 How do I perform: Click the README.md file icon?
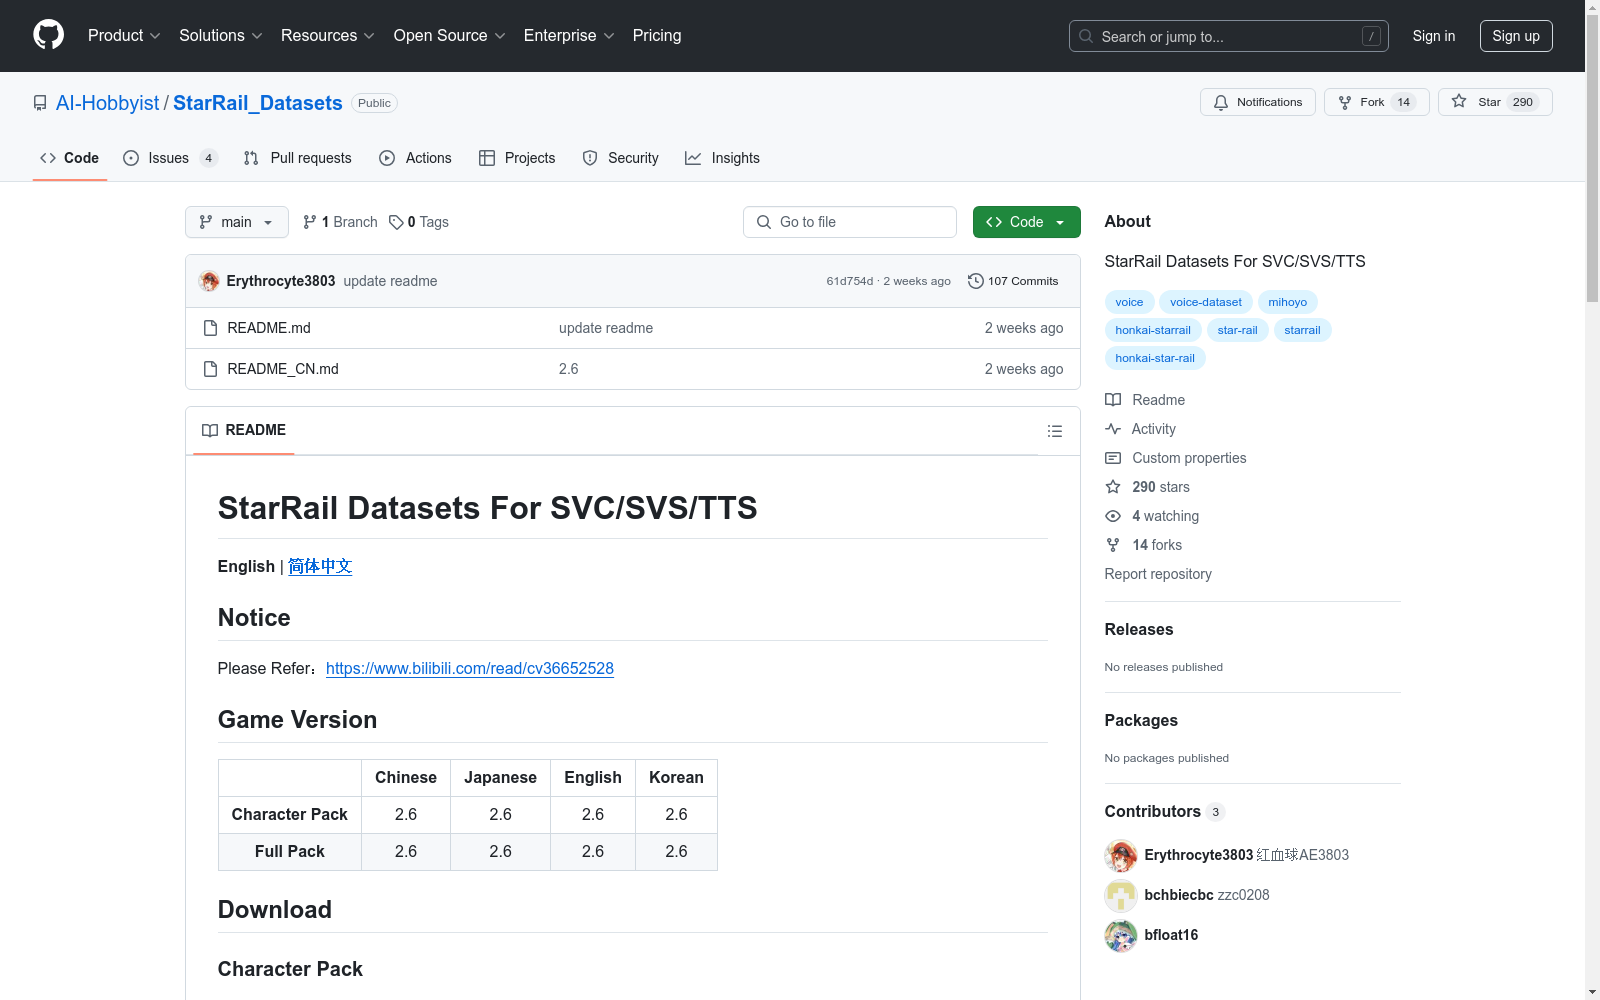pos(210,328)
